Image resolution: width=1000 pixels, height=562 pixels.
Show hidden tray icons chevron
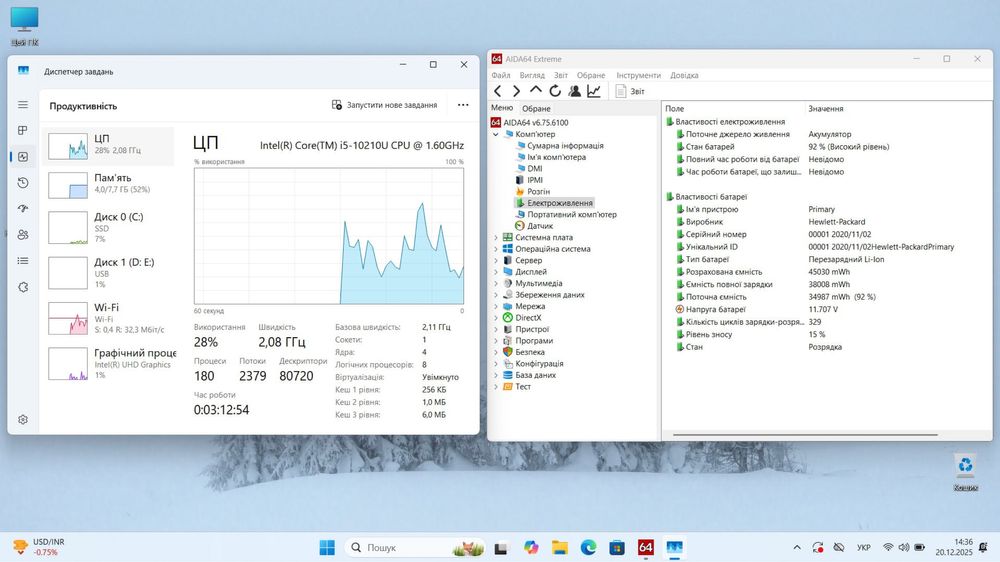click(797, 547)
